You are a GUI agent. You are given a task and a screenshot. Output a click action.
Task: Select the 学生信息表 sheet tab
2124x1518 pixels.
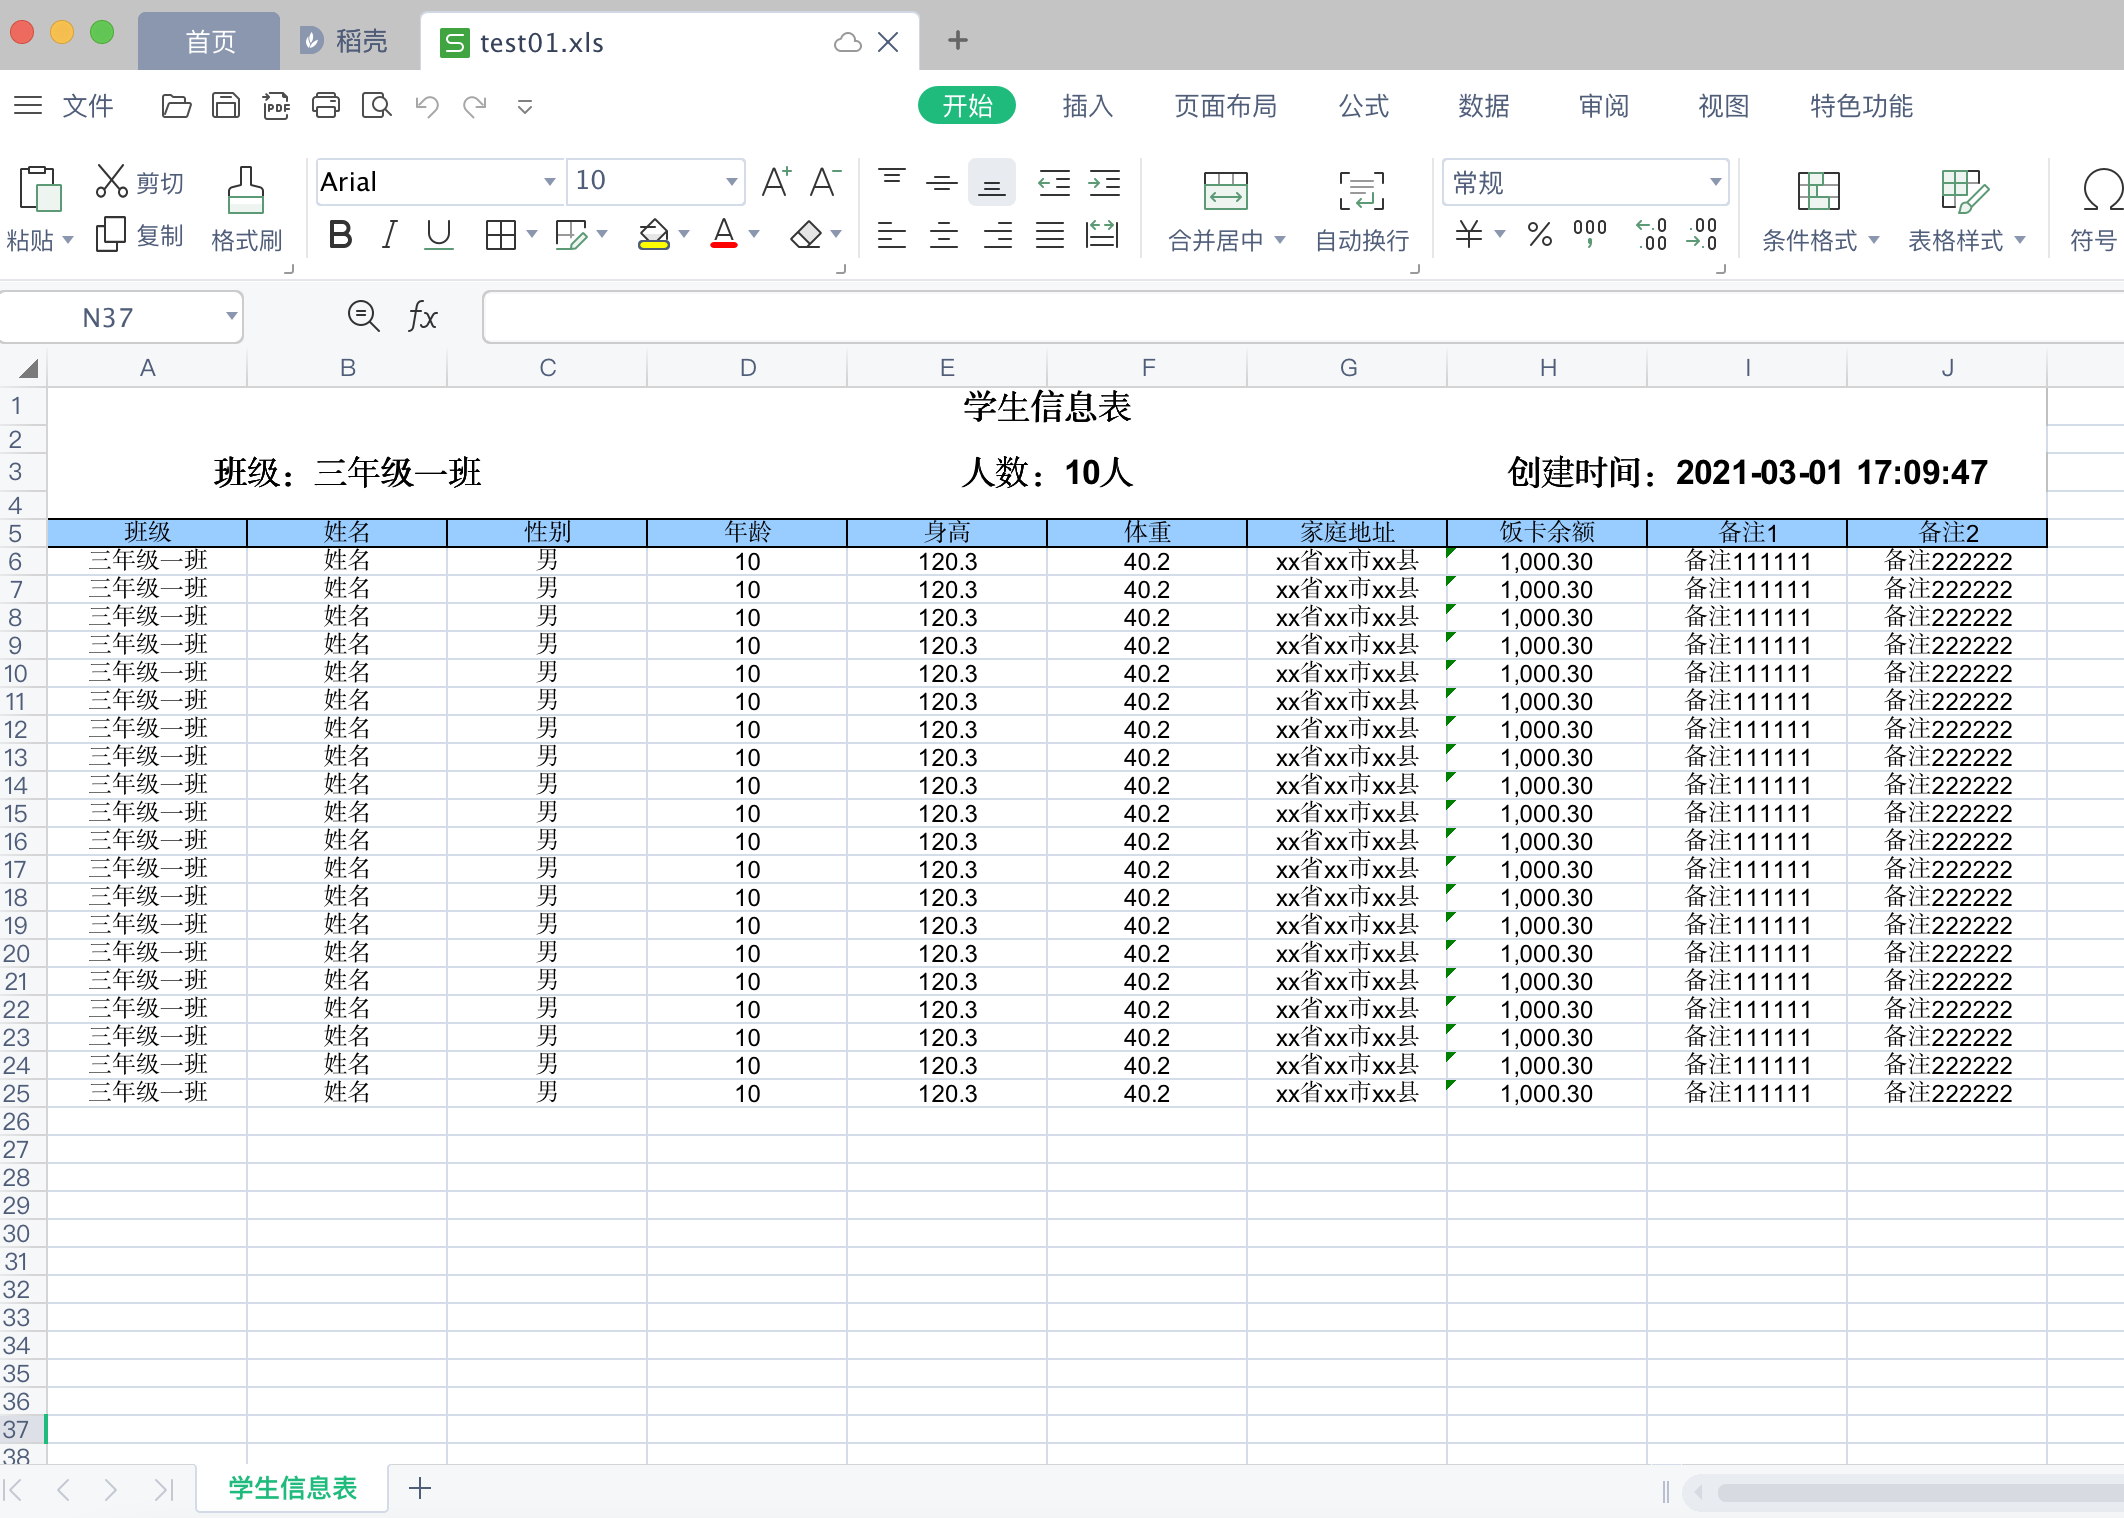[x=292, y=1488]
